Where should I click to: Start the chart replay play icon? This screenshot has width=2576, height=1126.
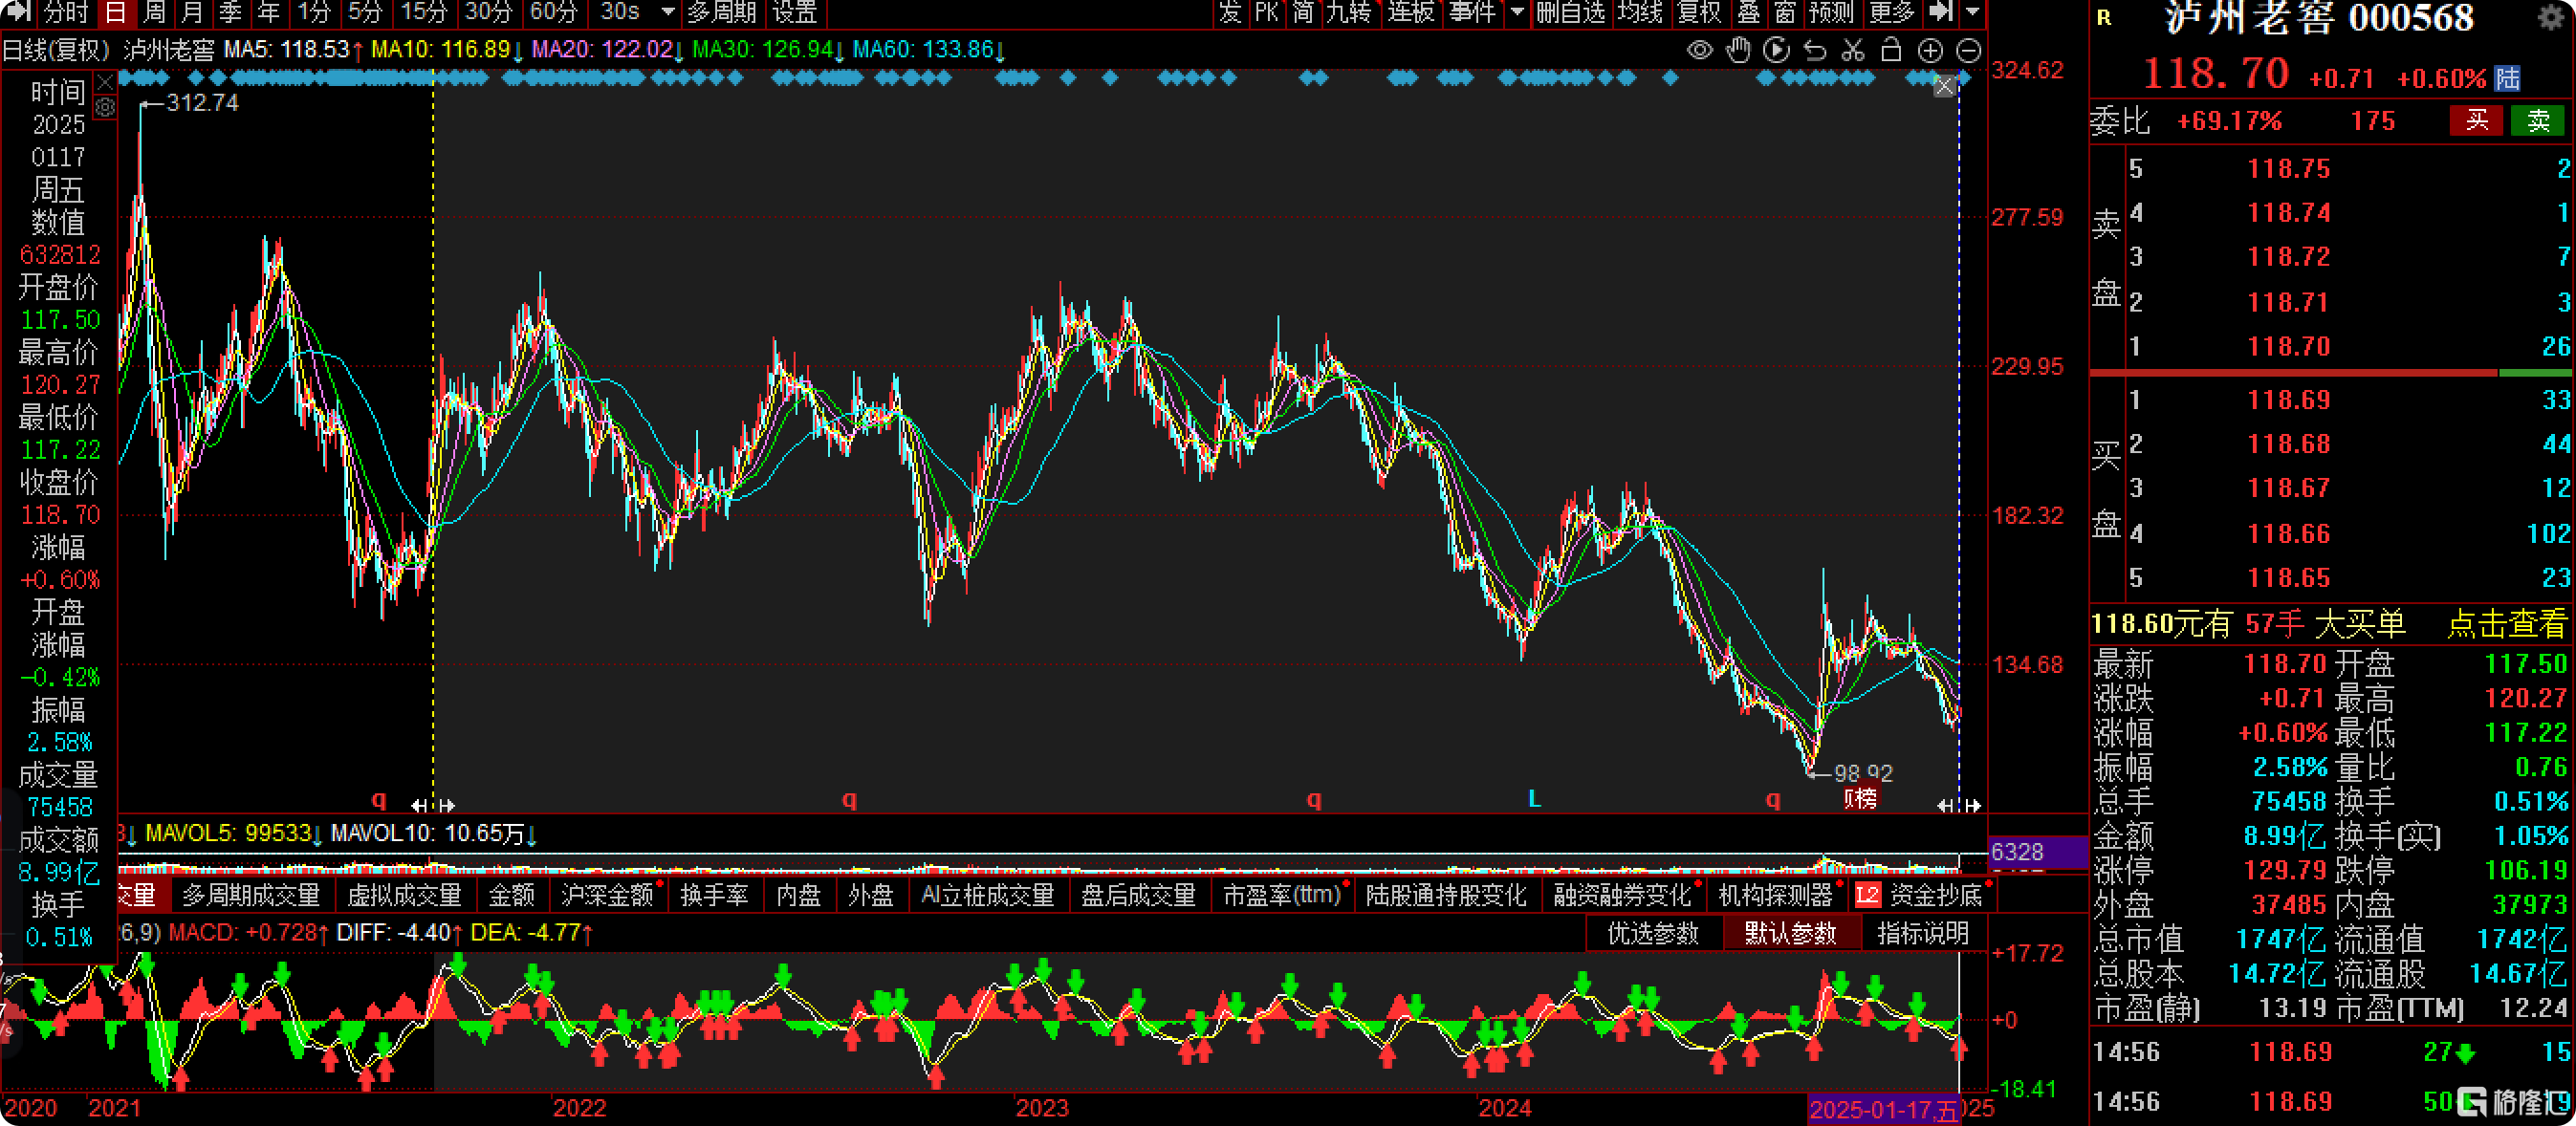pyautogui.click(x=1776, y=50)
